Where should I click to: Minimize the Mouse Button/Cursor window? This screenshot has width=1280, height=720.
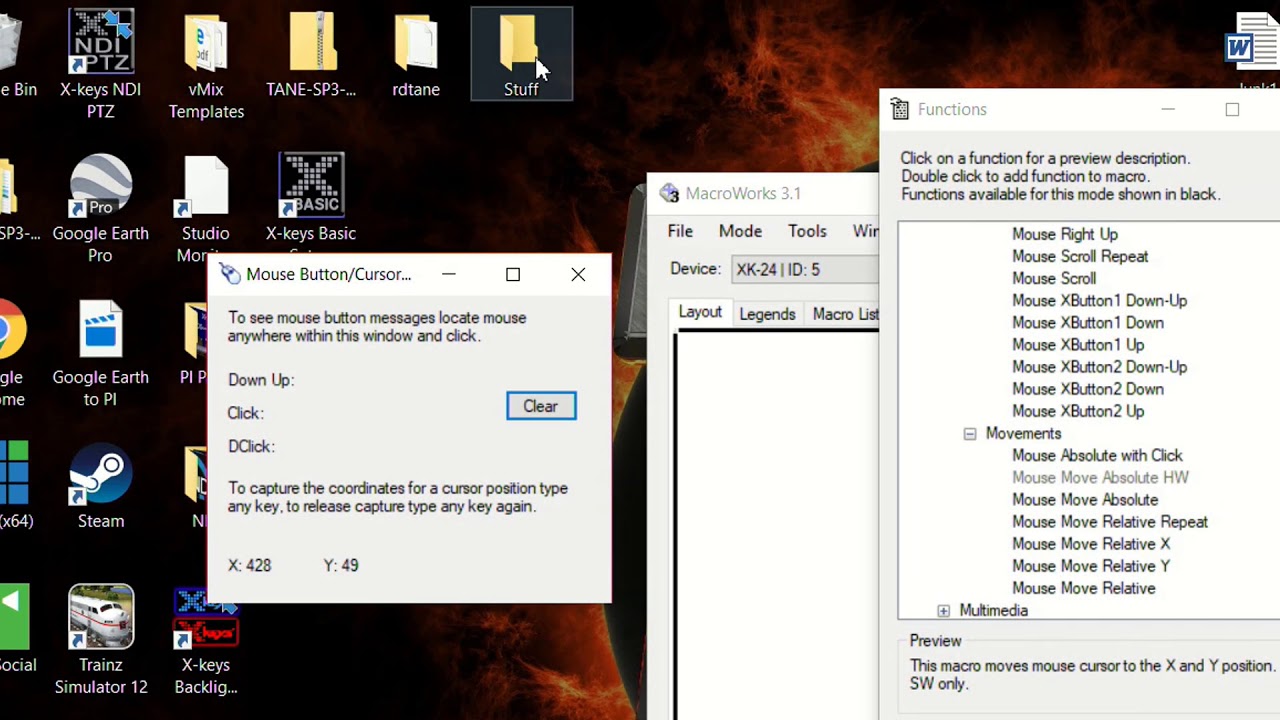[x=449, y=274]
